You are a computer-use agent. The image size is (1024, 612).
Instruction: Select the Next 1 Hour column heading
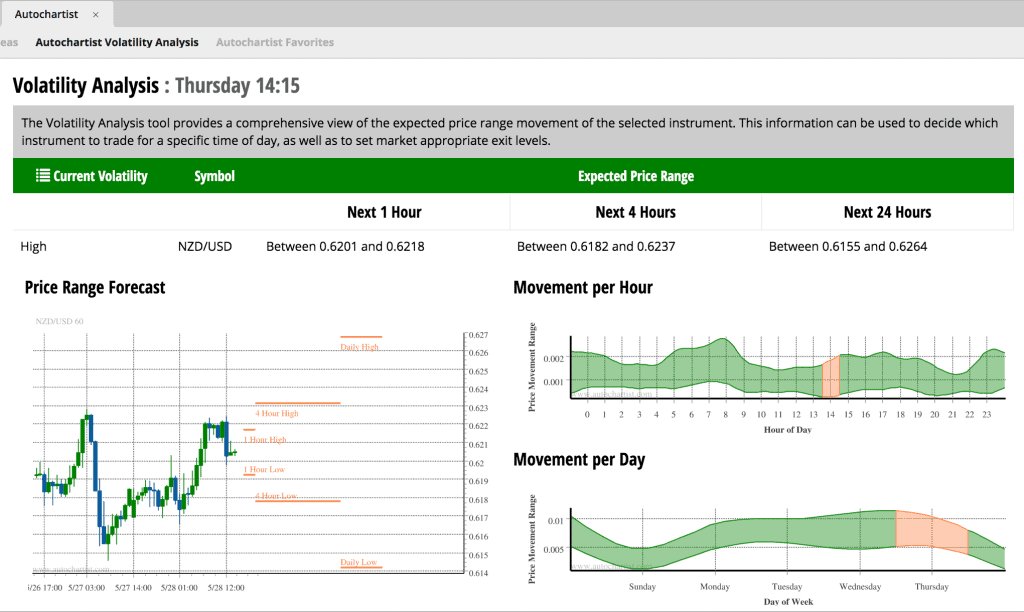pyautogui.click(x=384, y=212)
